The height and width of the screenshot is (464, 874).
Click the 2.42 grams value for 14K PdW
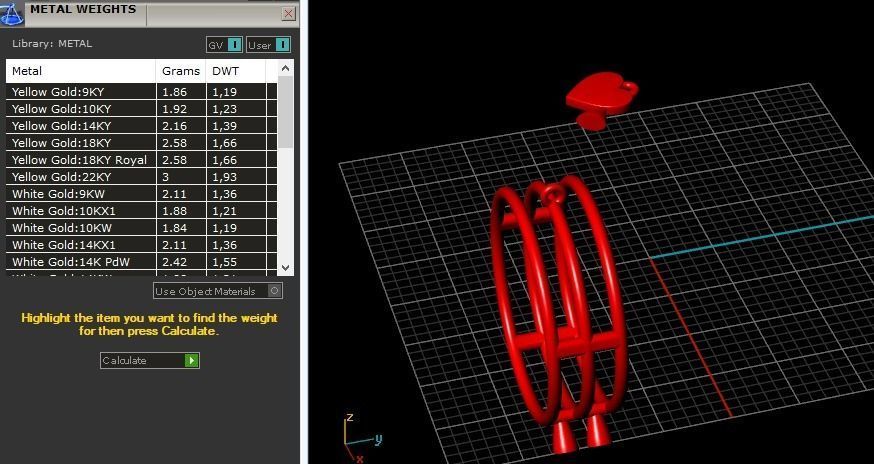[174, 262]
